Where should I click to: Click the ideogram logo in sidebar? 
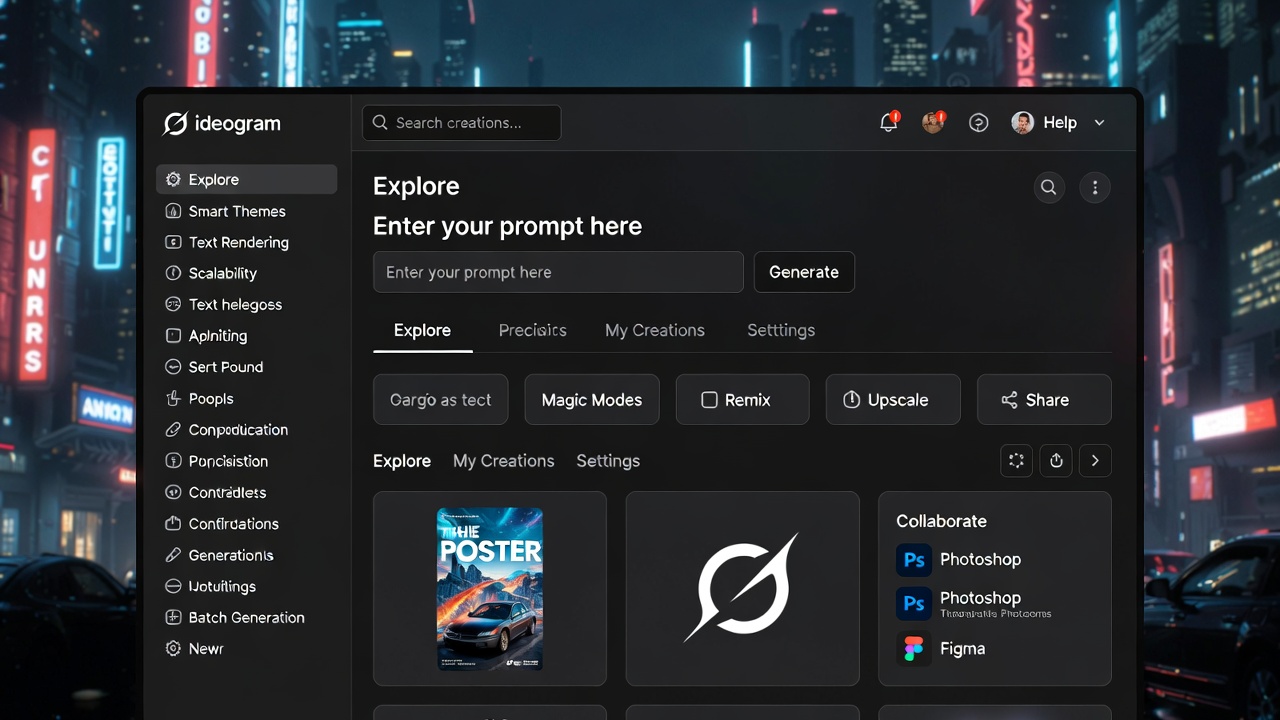pos(222,124)
